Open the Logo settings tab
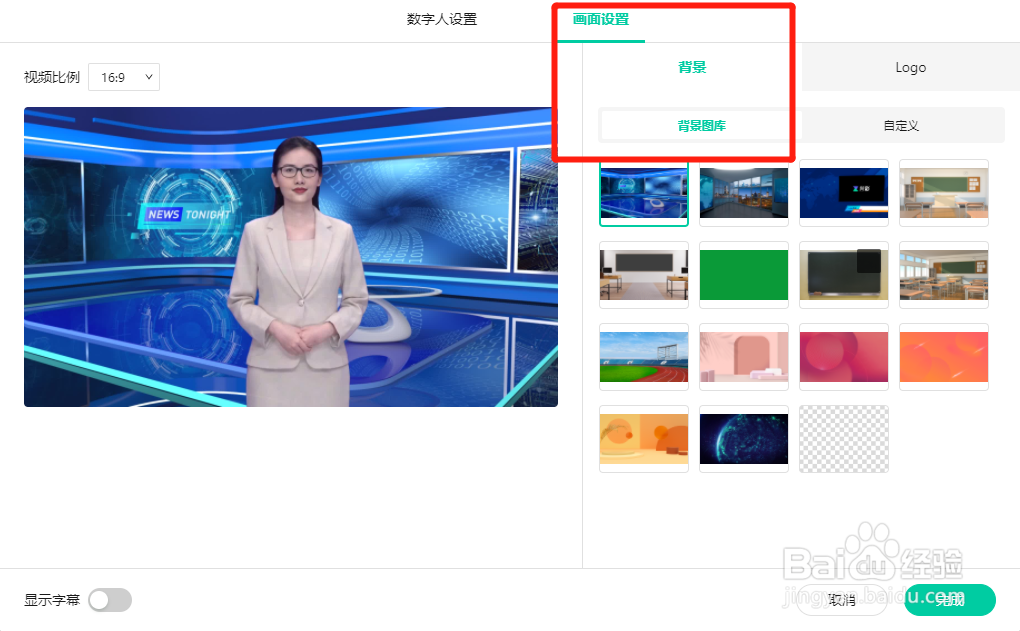1020x631 pixels. pyautogui.click(x=909, y=67)
